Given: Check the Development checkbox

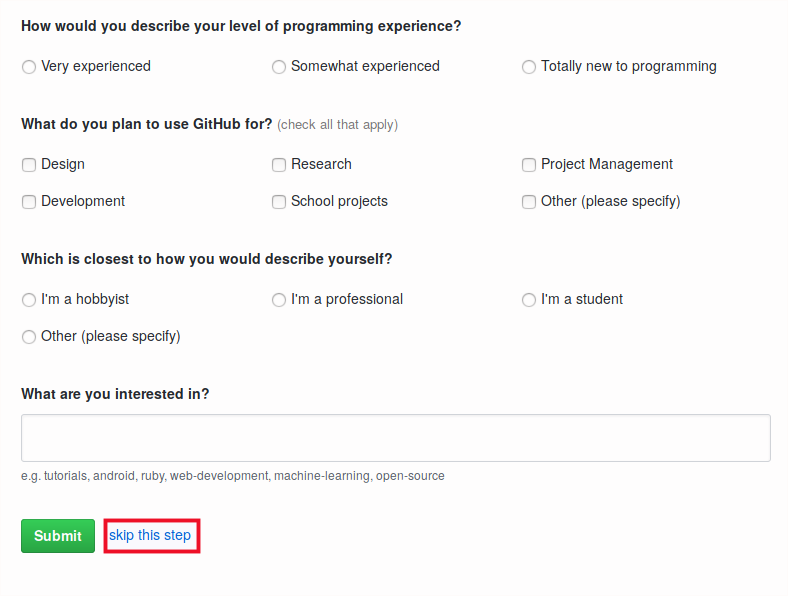Looking at the screenshot, I should click(x=29, y=202).
